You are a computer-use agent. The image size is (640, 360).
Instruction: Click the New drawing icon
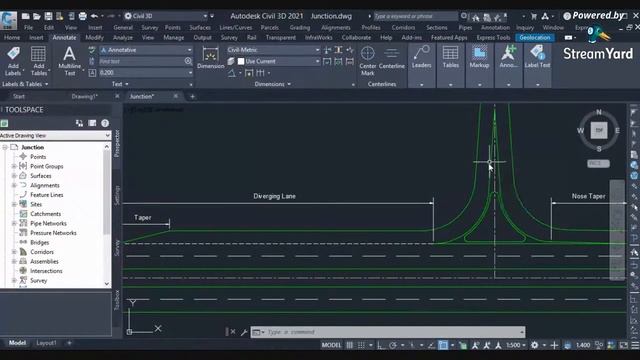[25, 16]
